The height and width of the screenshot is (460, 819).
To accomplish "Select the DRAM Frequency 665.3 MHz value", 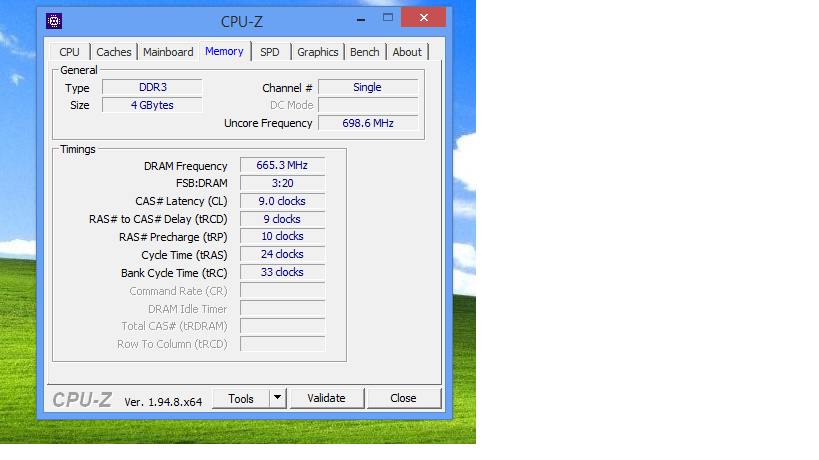I will click(x=283, y=165).
